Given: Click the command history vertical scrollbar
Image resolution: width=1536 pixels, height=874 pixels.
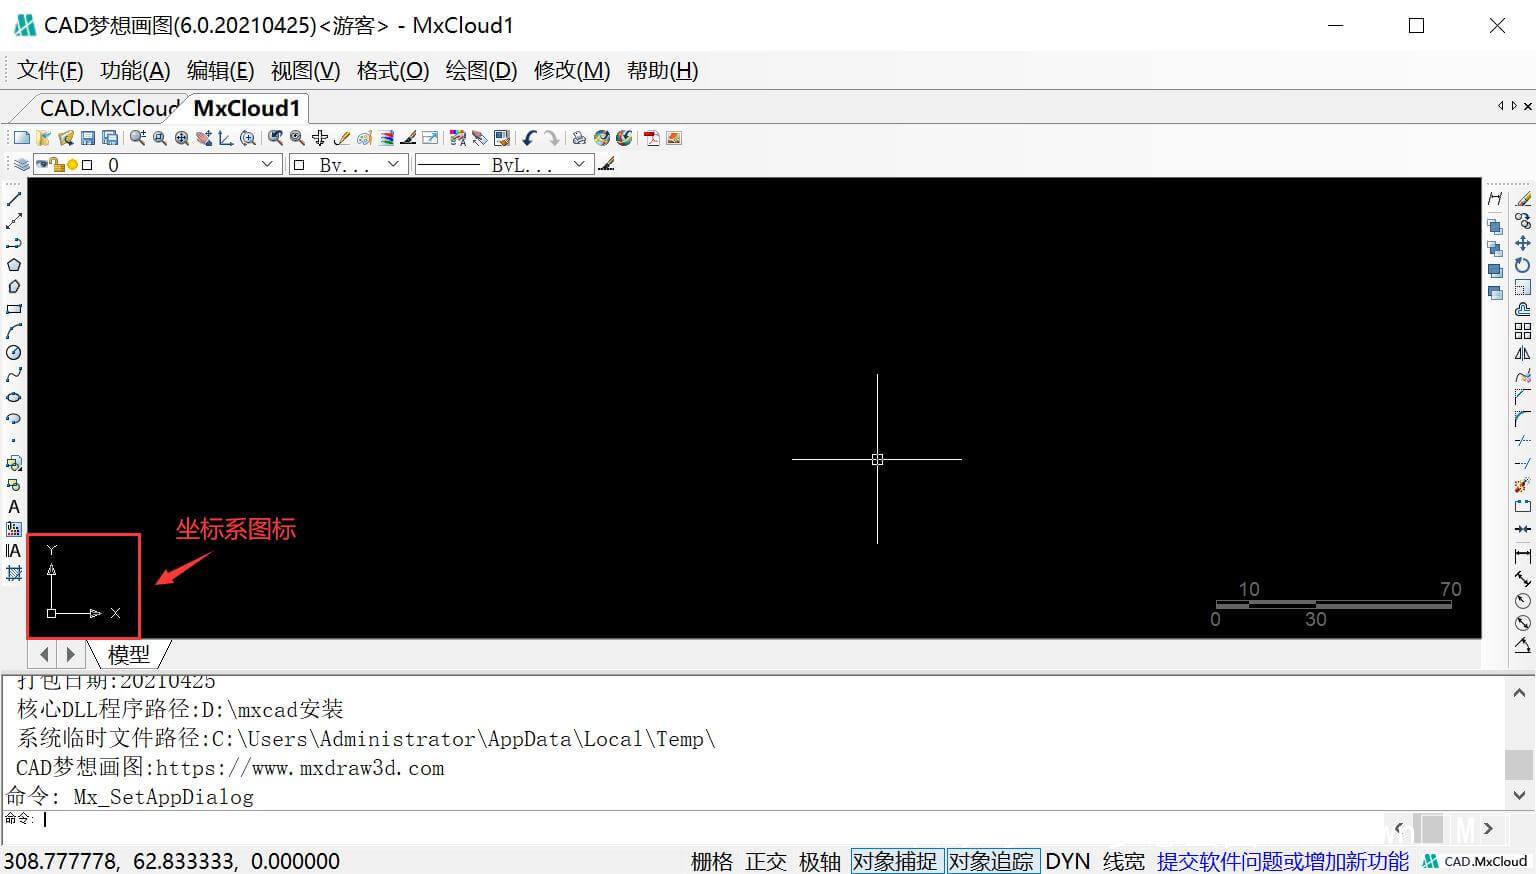Looking at the screenshot, I should (1520, 741).
